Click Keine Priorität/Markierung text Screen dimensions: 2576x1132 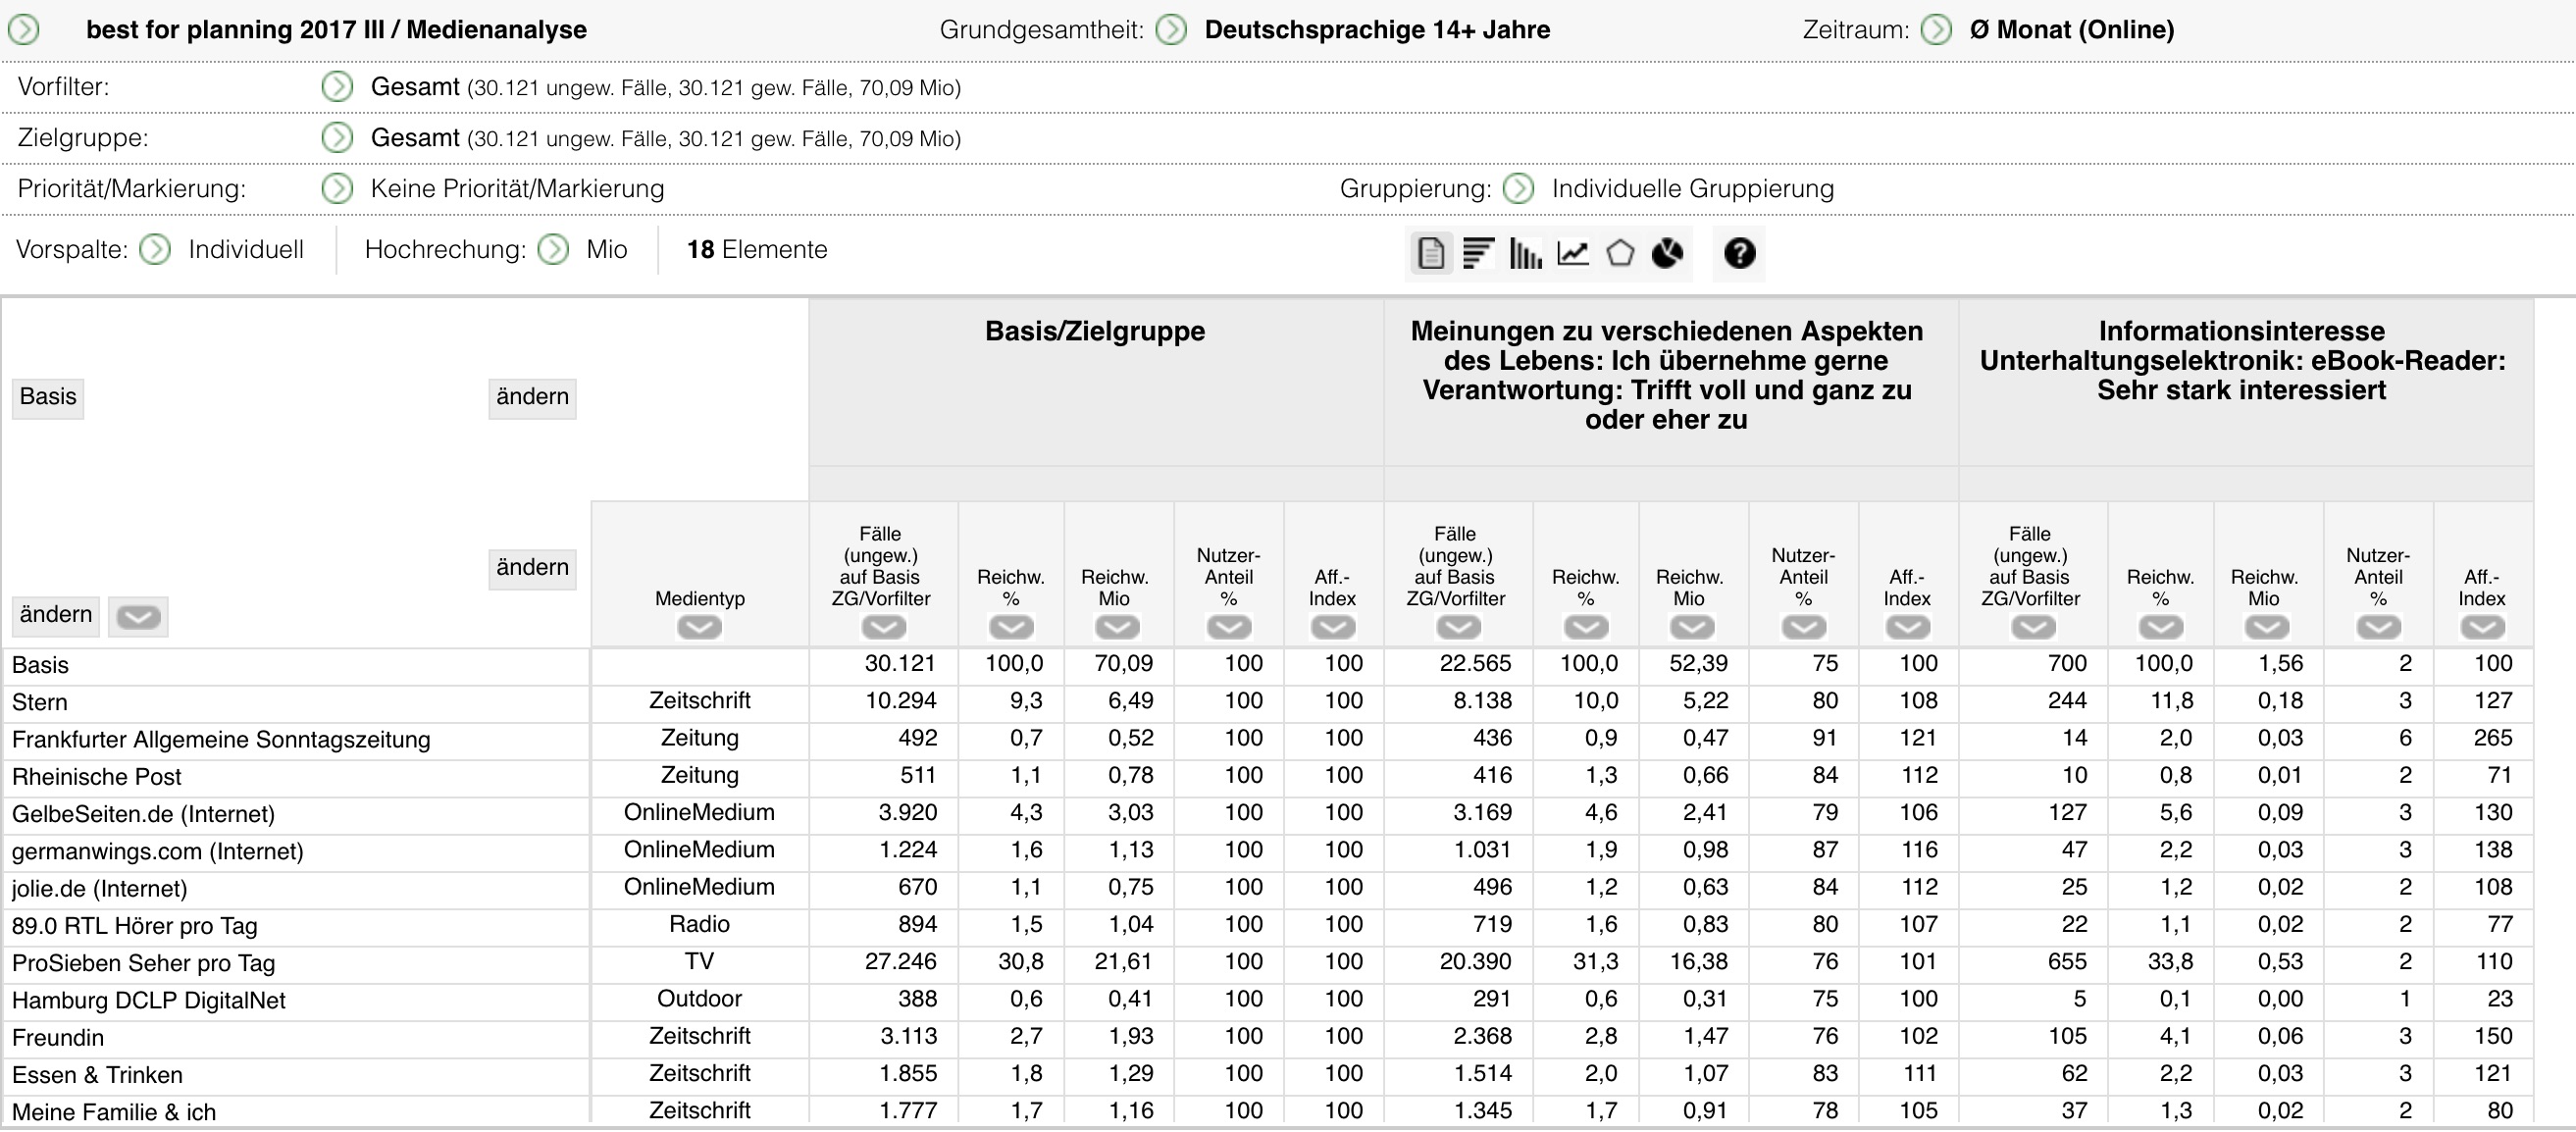pos(517,189)
